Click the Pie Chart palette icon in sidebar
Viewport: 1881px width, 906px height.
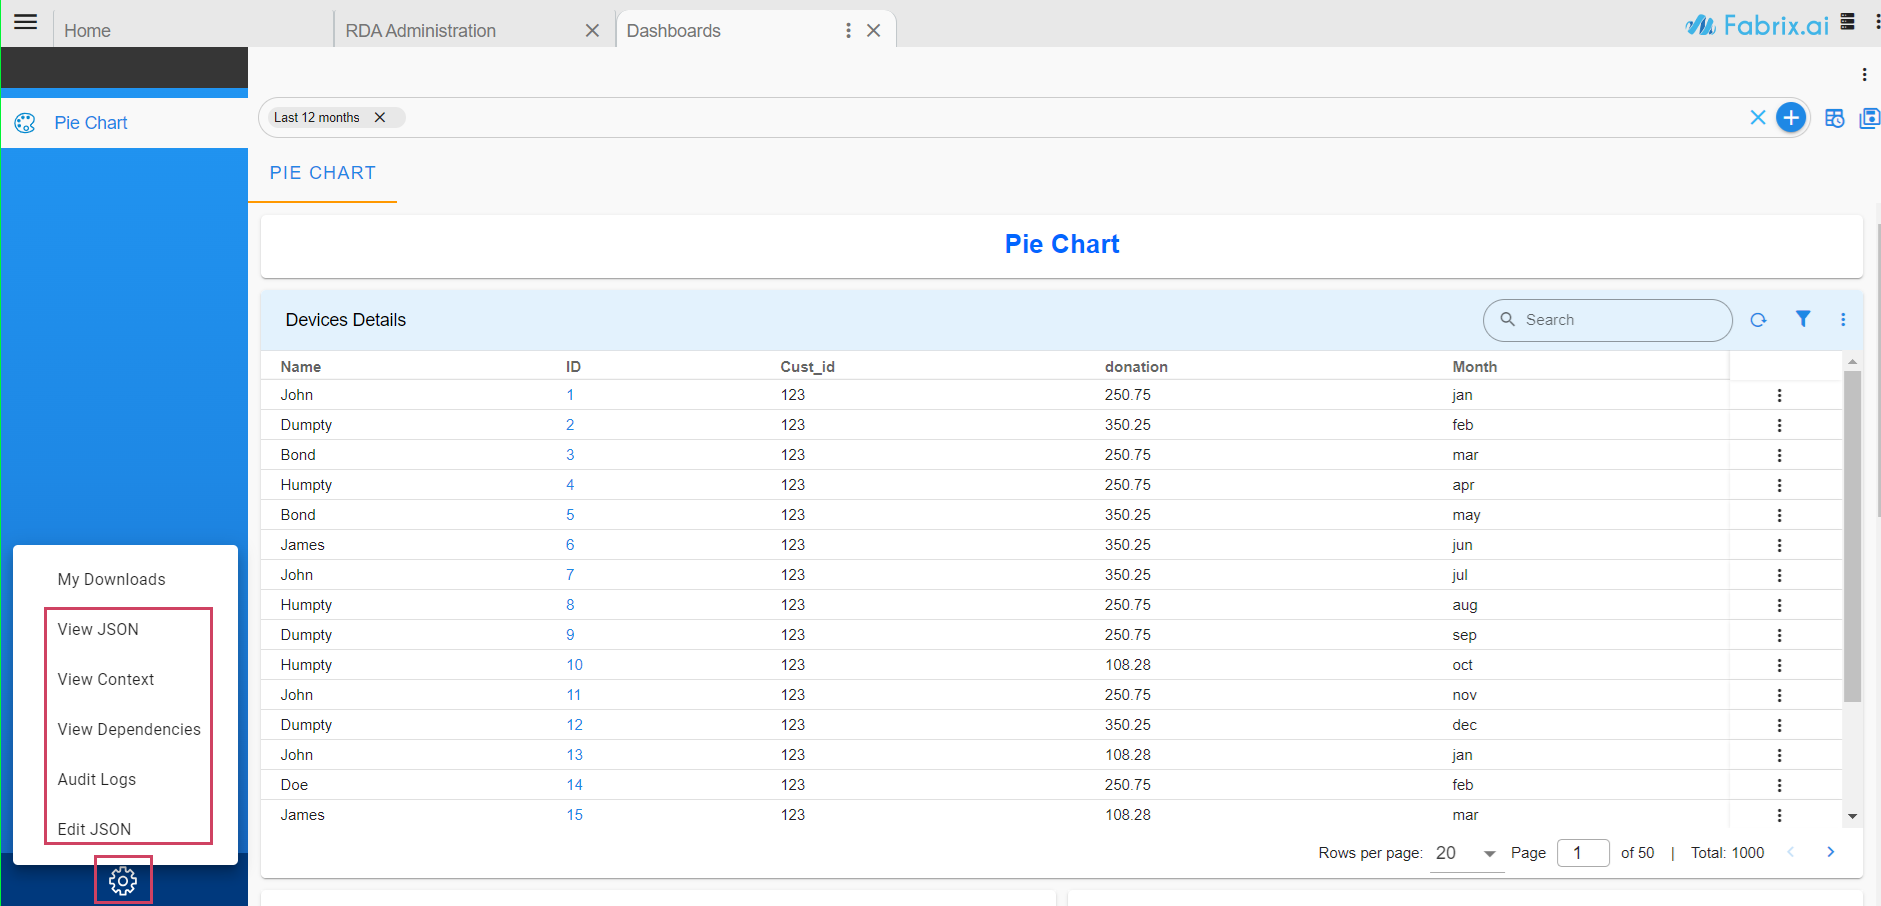point(25,123)
